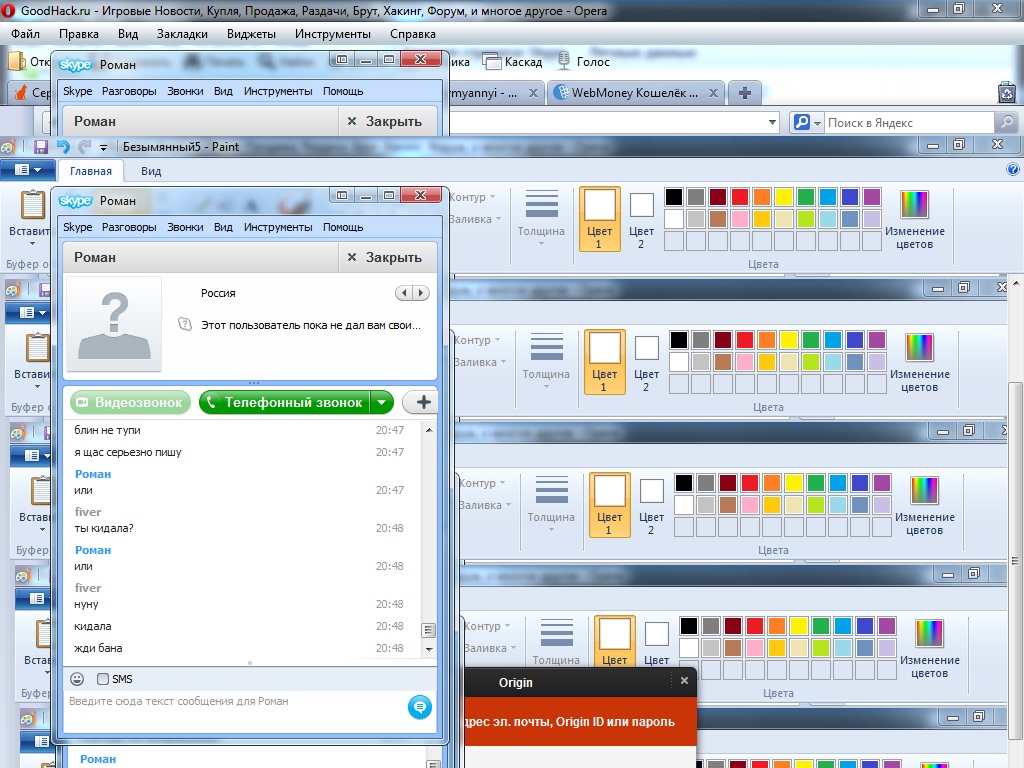The image size is (1024, 768).
Task: Open the Справка menu in Opera
Action: pos(413,34)
